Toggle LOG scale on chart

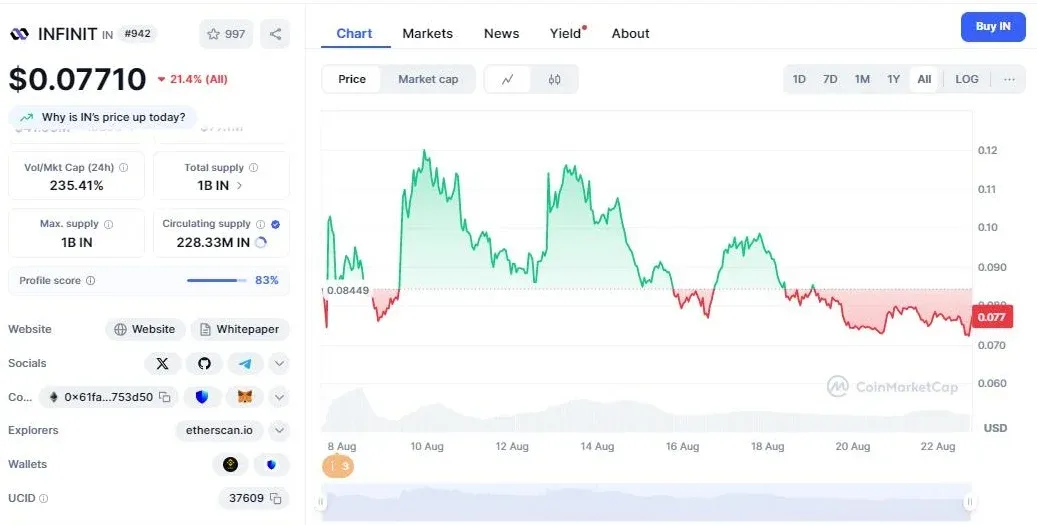point(966,79)
